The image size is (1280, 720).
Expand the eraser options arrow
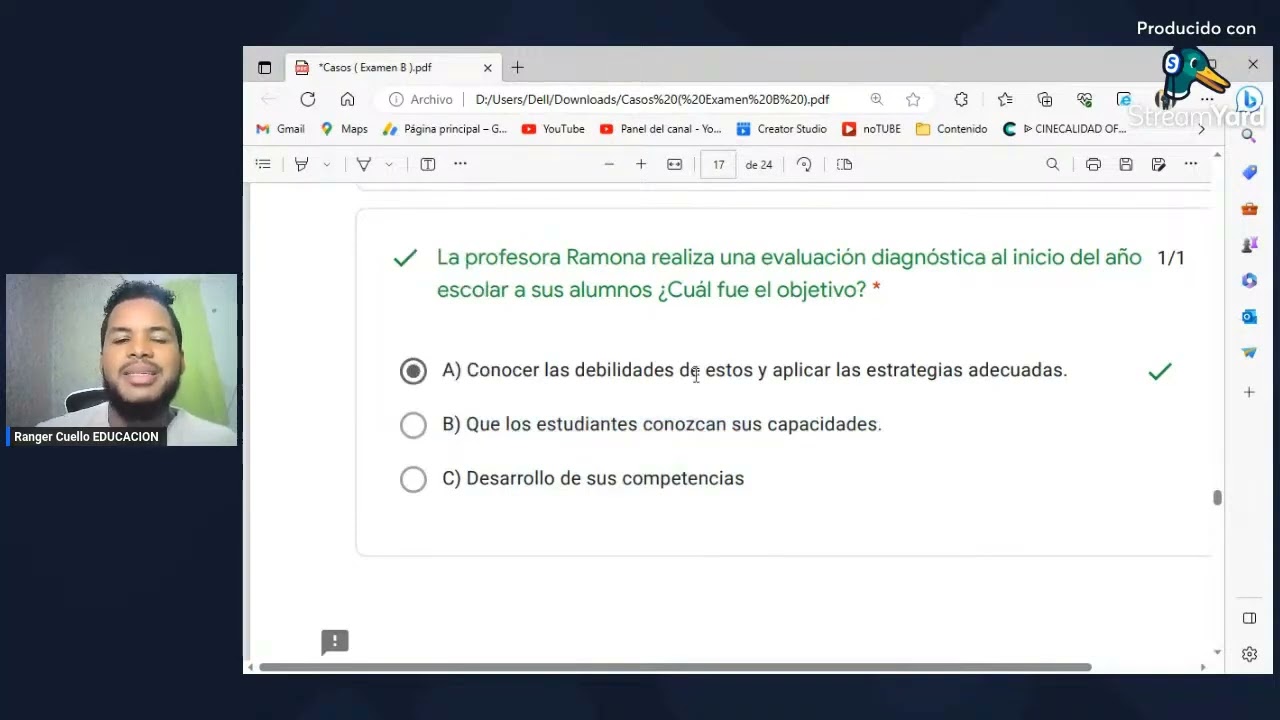coord(389,164)
